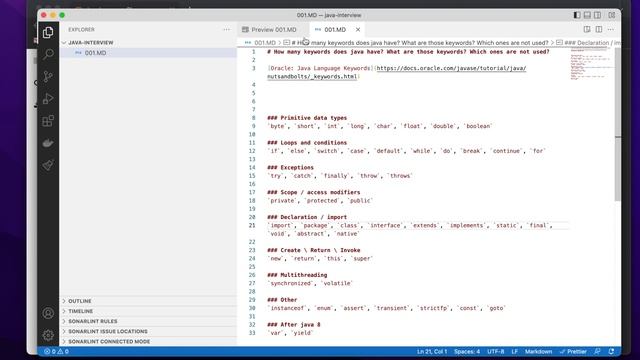The width and height of the screenshot is (640, 360).
Task: Expand the SonarLint Rules section
Action: 93,321
